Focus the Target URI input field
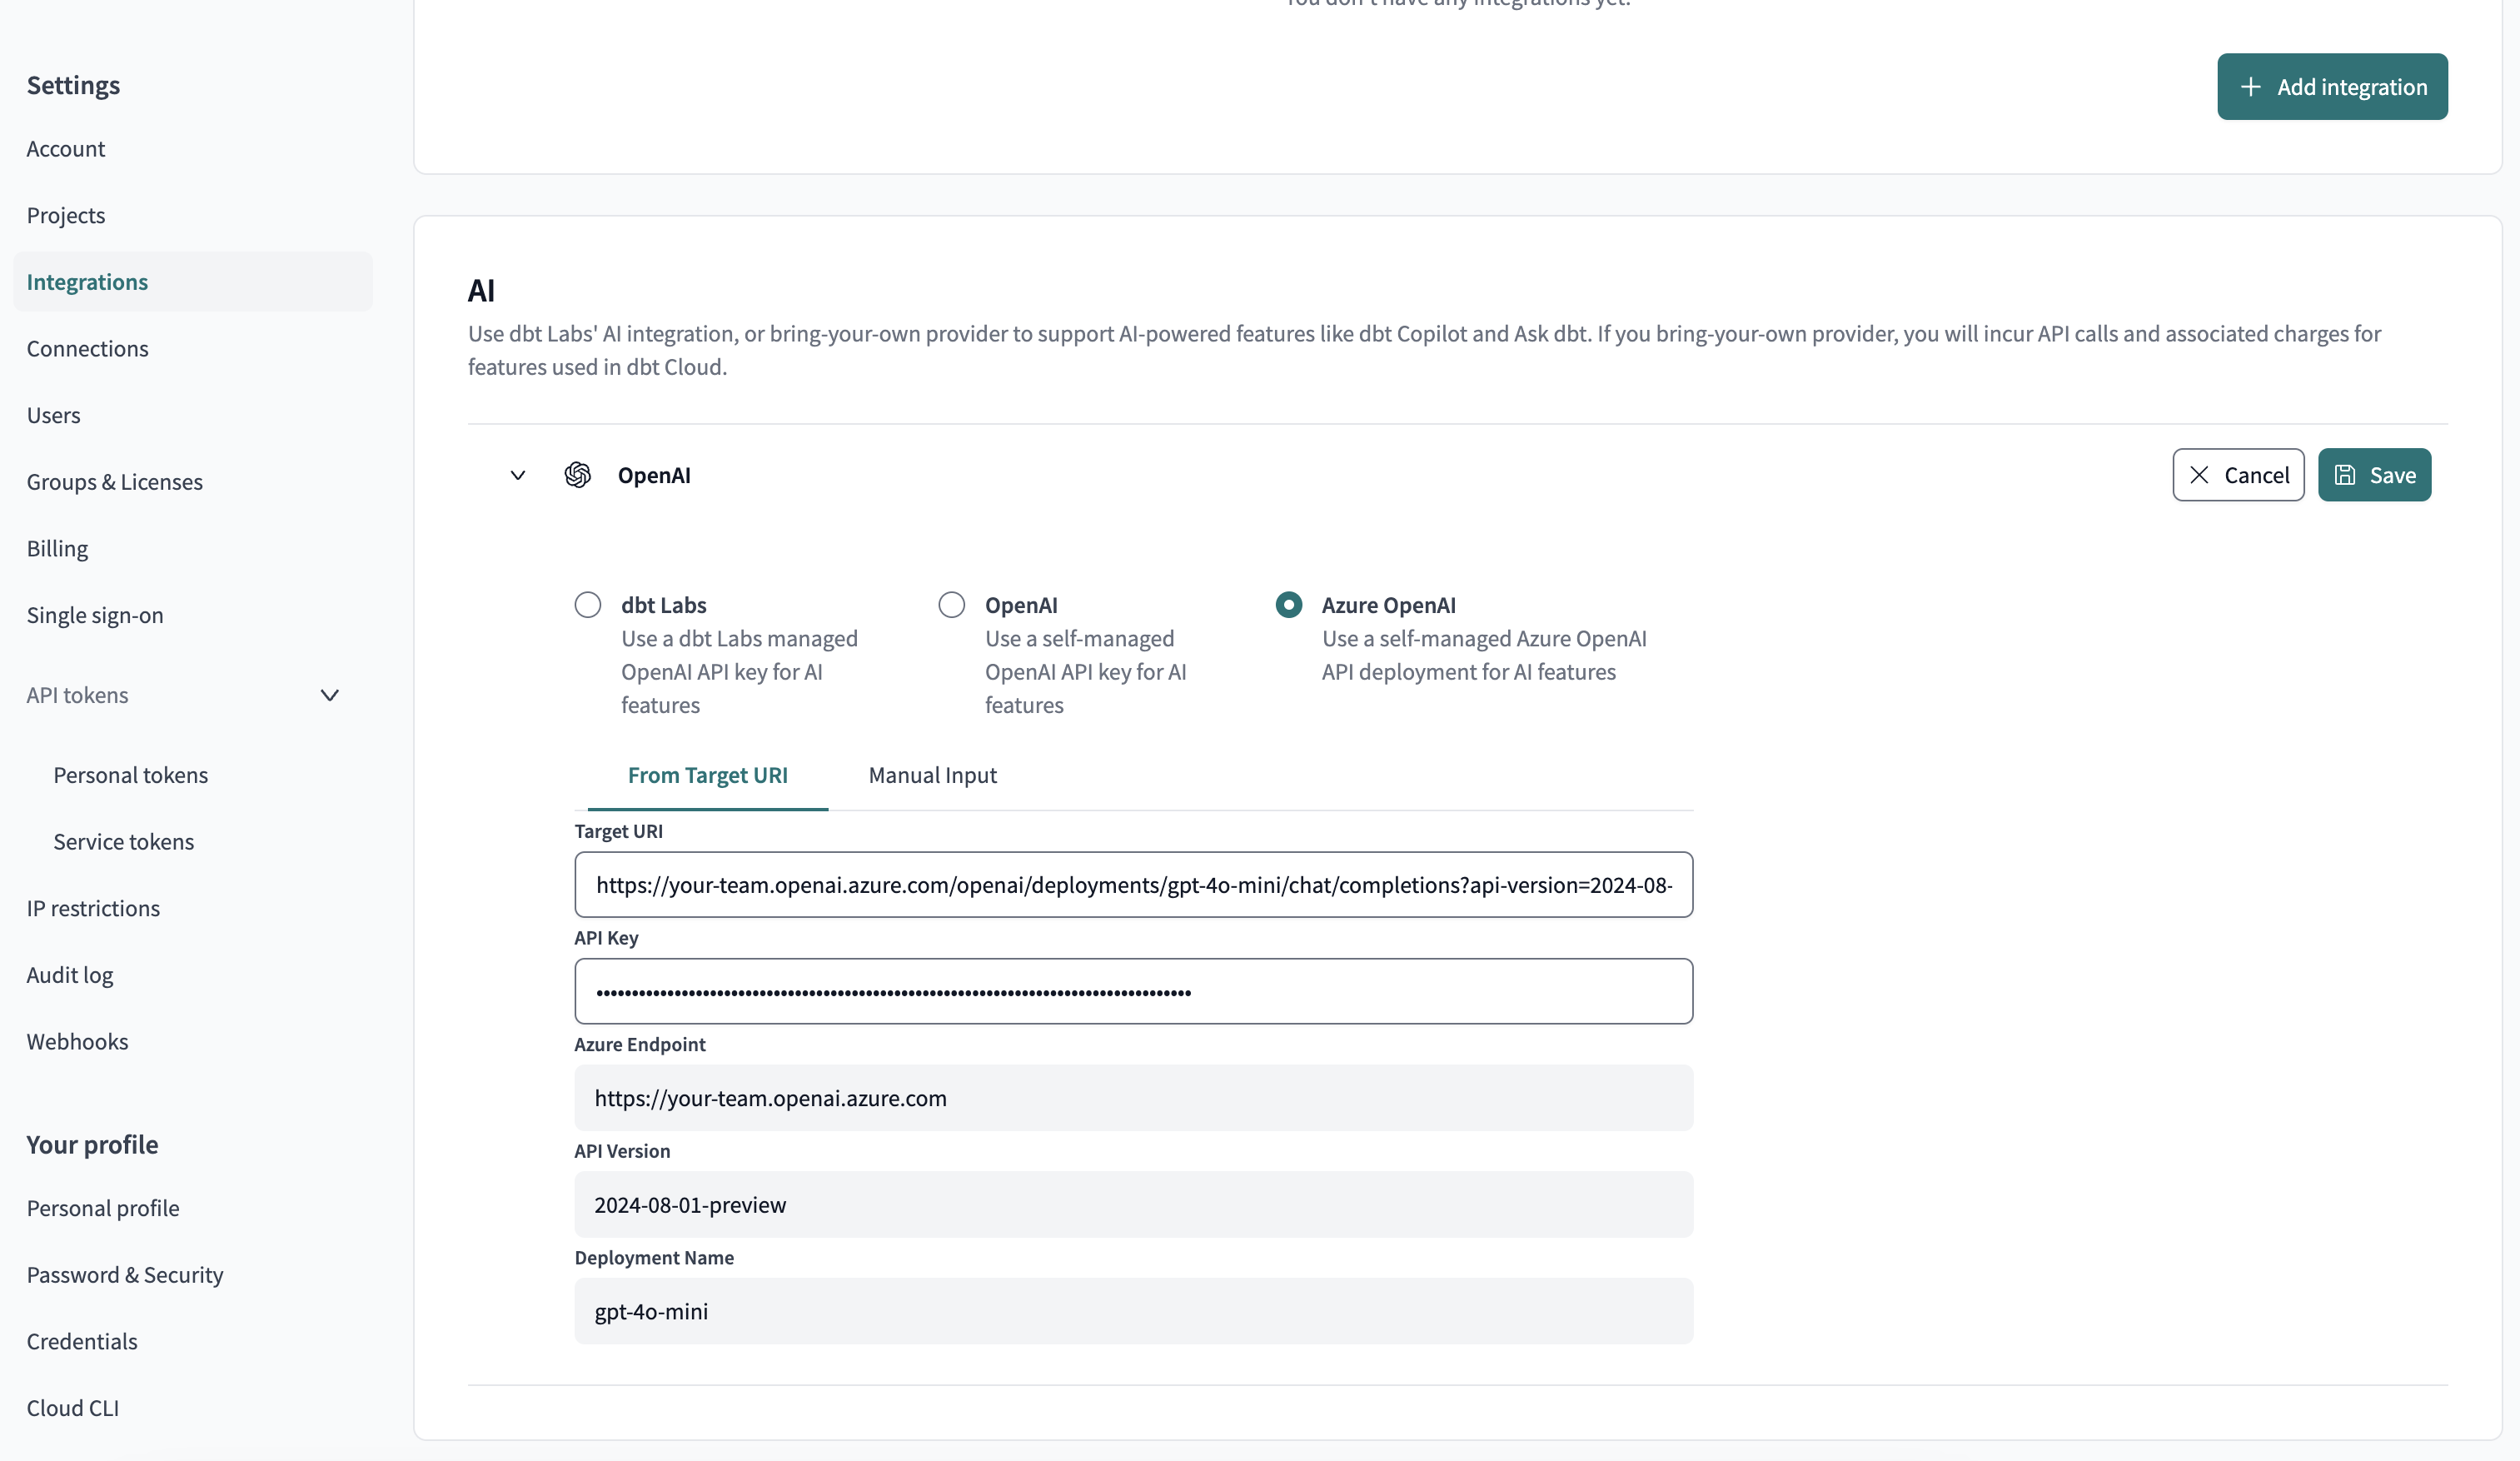The width and height of the screenshot is (2520, 1461). click(x=1134, y=885)
